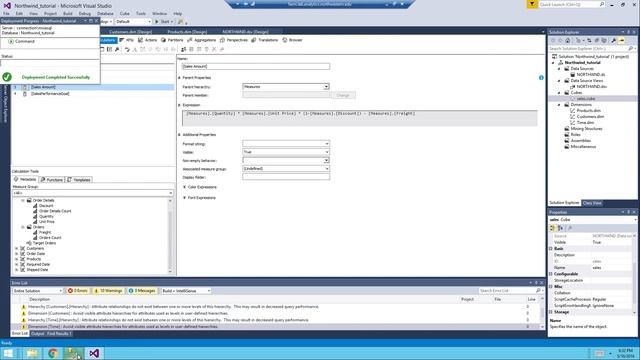Toggle the 0 Errors filter button

78,291
